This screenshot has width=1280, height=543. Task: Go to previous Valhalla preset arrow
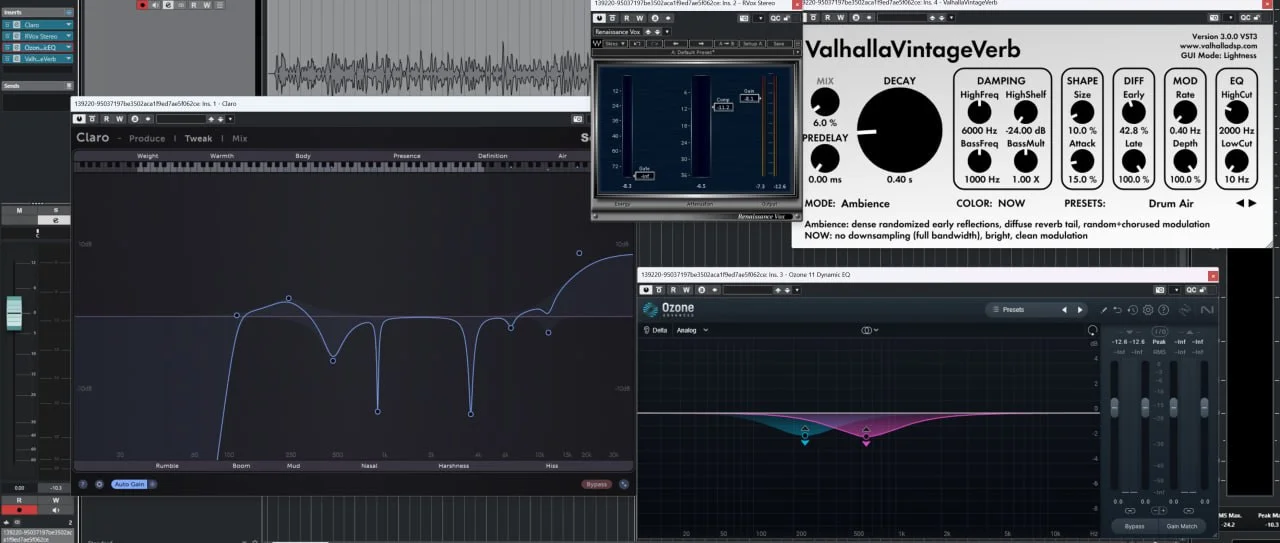(x=1241, y=203)
